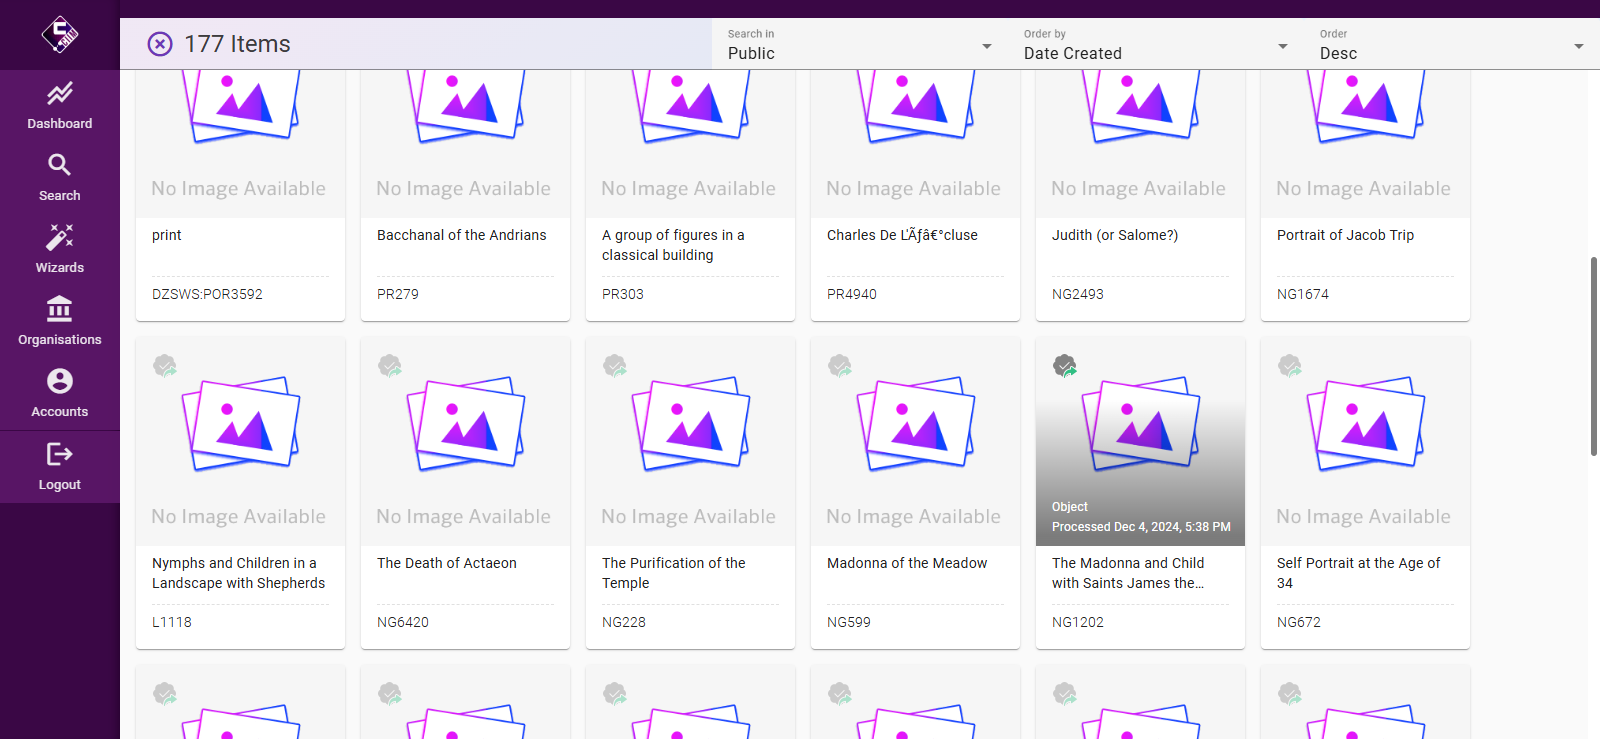Click the thumbnail of Self Portrait card NG672
This screenshot has height=739, width=1600.
tap(1365, 442)
